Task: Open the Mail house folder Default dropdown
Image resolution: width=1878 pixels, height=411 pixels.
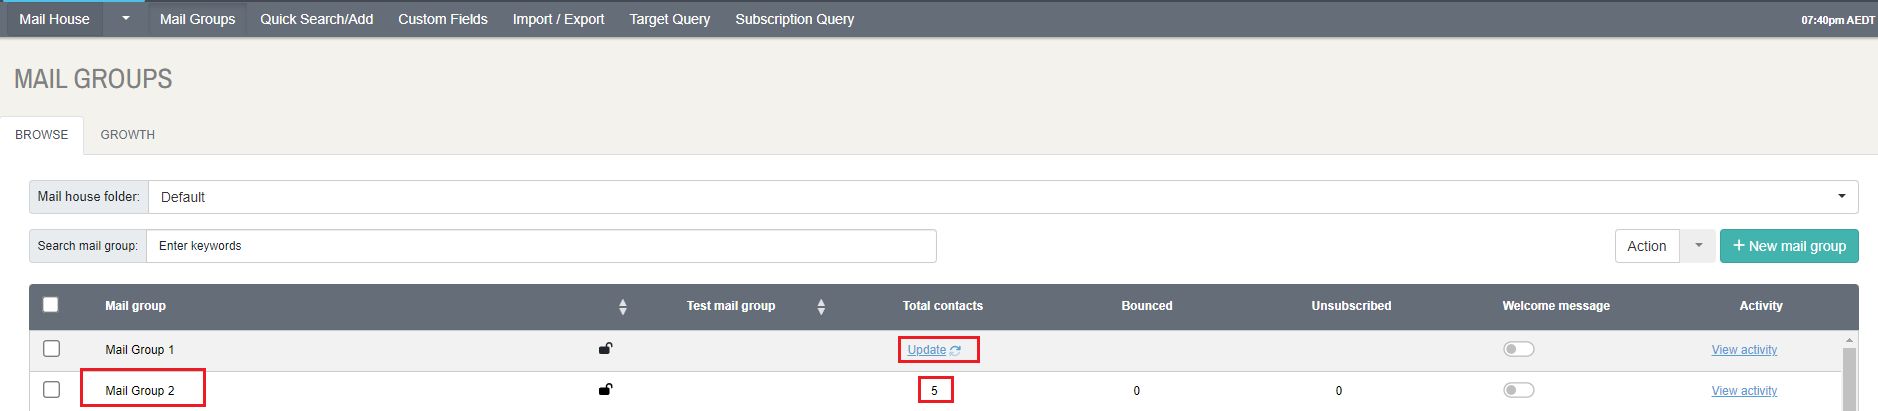Action: [1003, 197]
